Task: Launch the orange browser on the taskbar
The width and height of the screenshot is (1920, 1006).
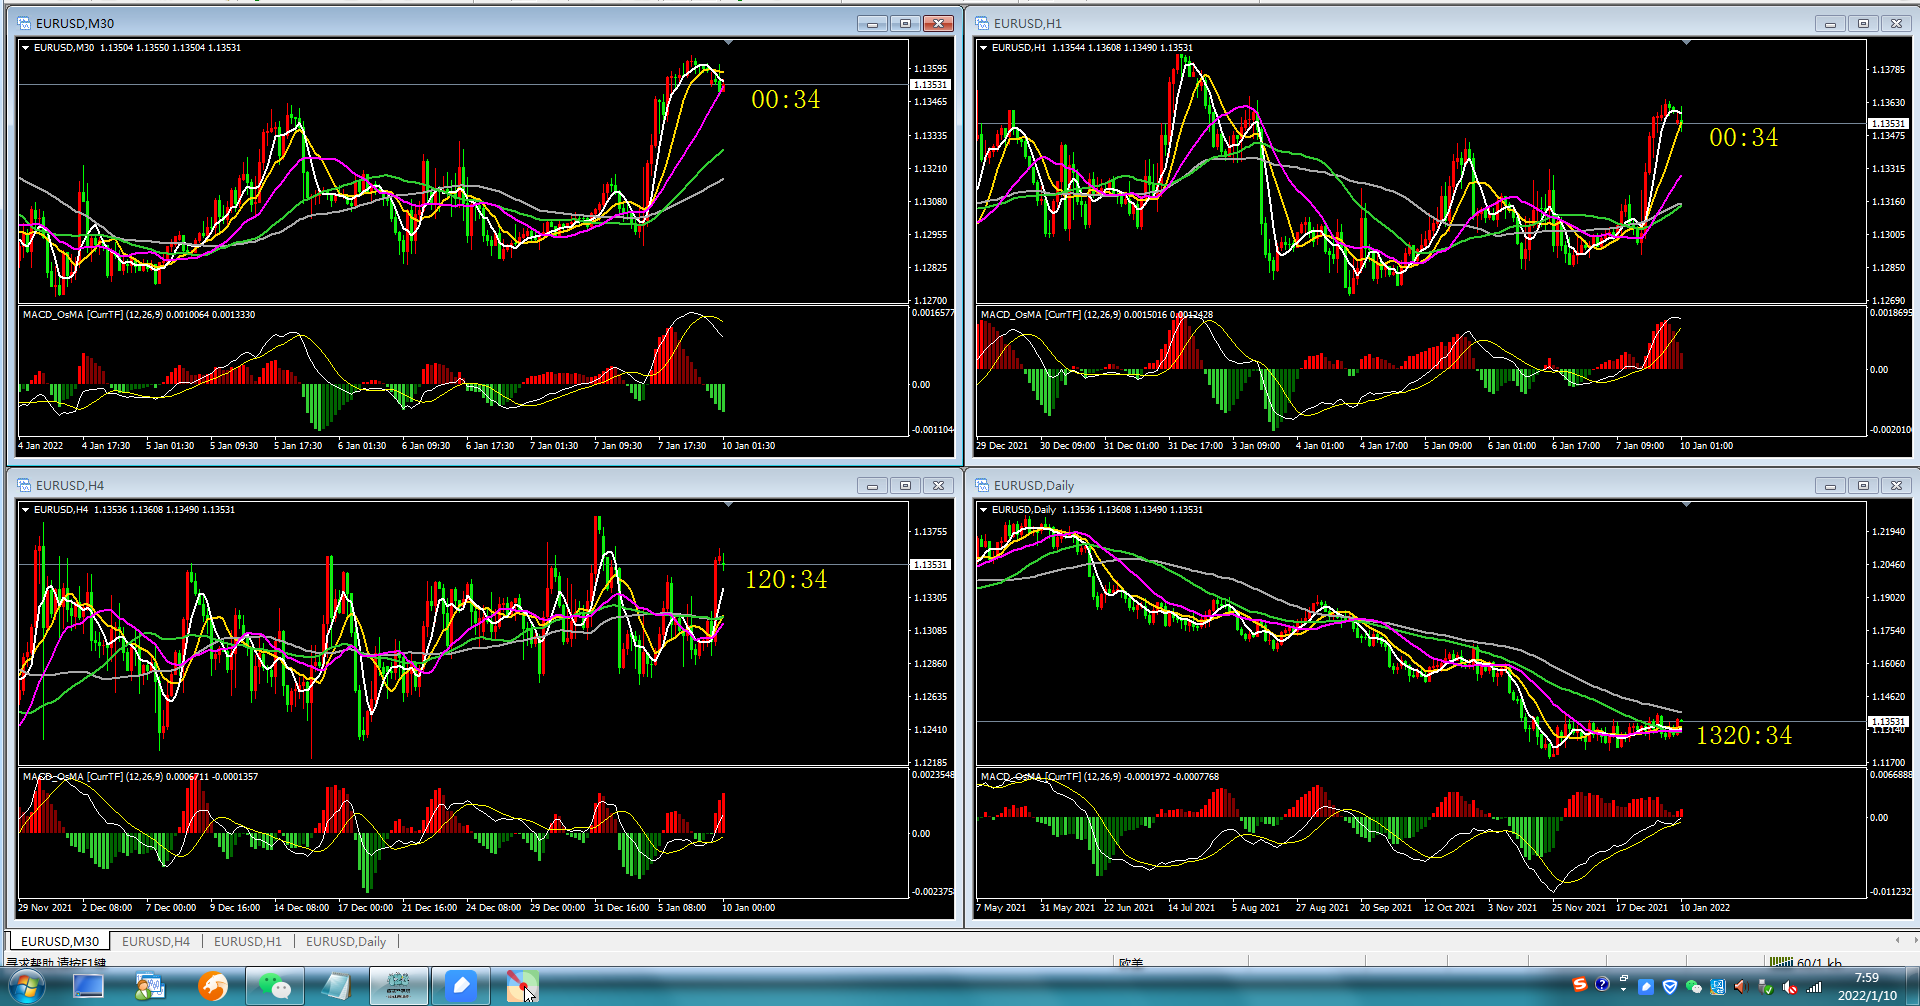Action: click(x=212, y=987)
